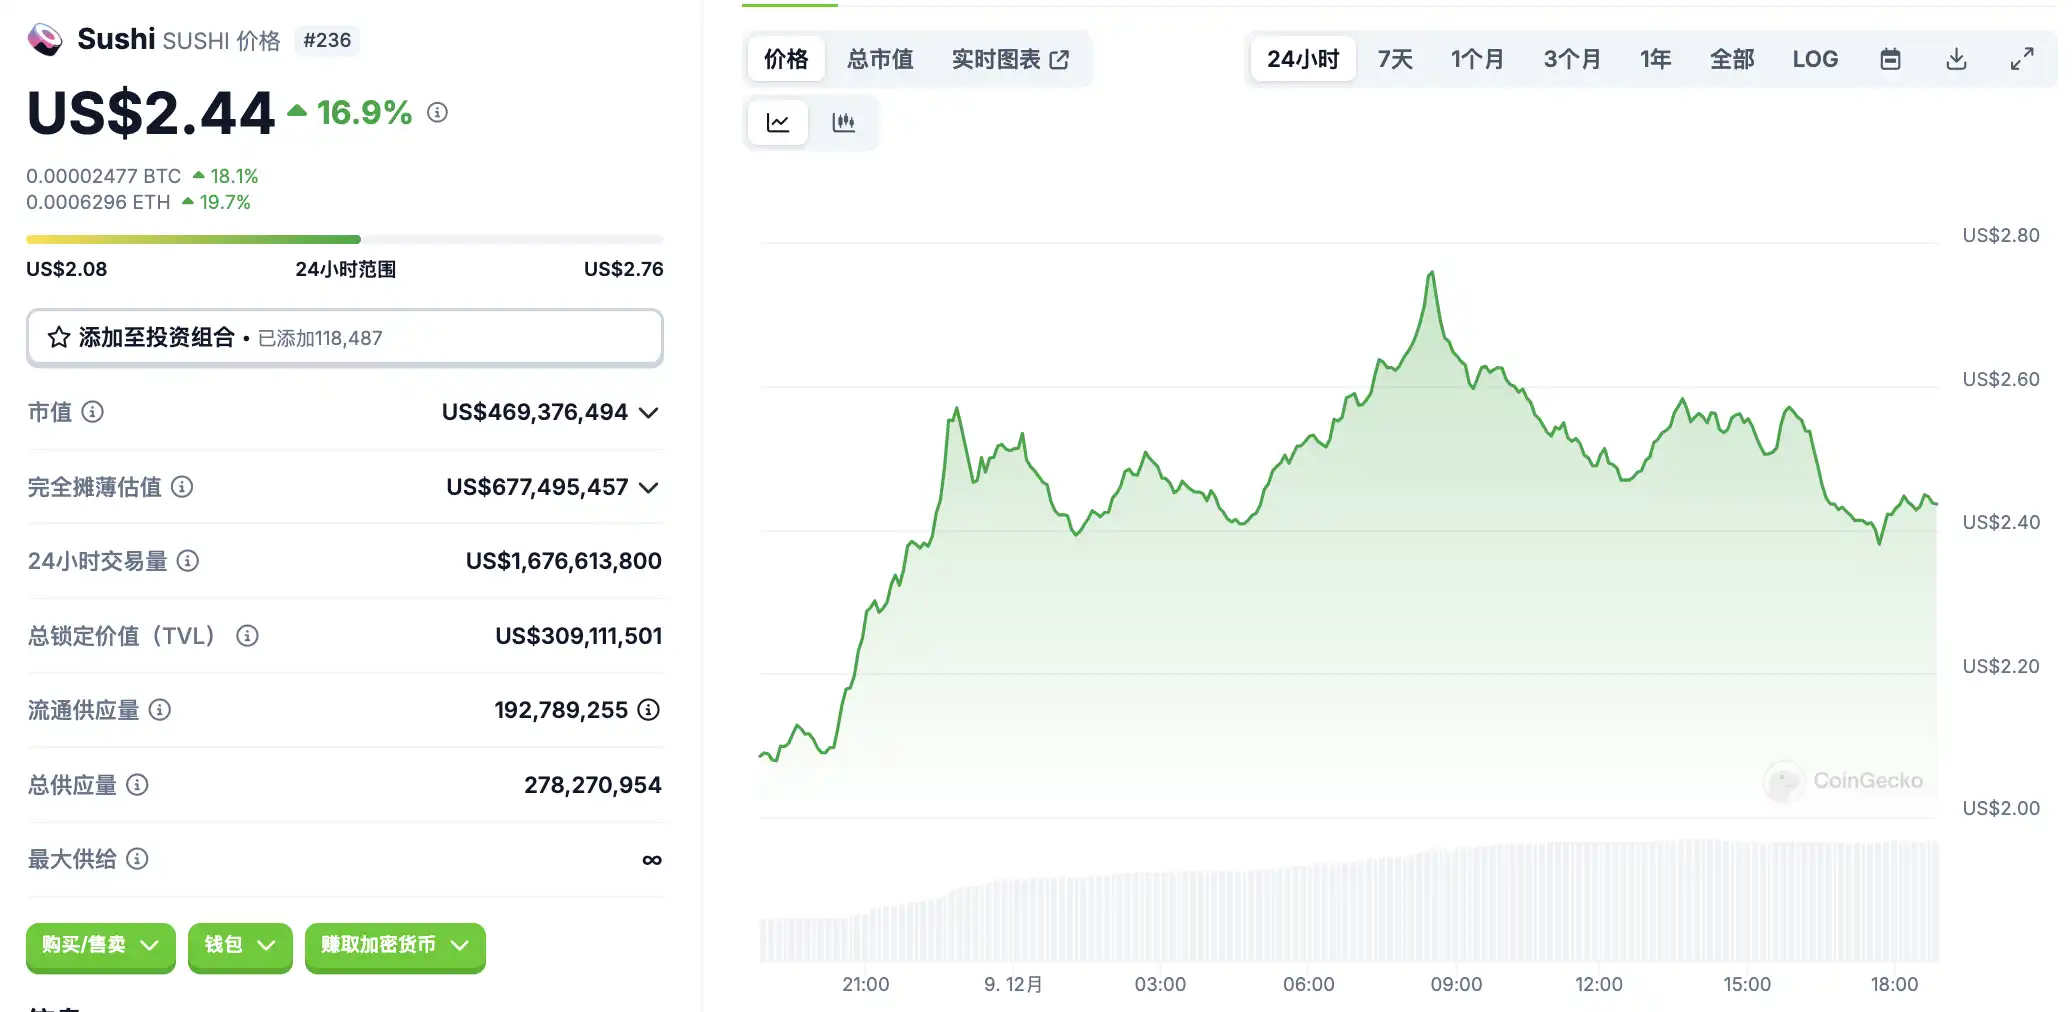The image size is (2072, 1012).
Task: Switch to the 总市值 tab
Action: click(x=880, y=60)
